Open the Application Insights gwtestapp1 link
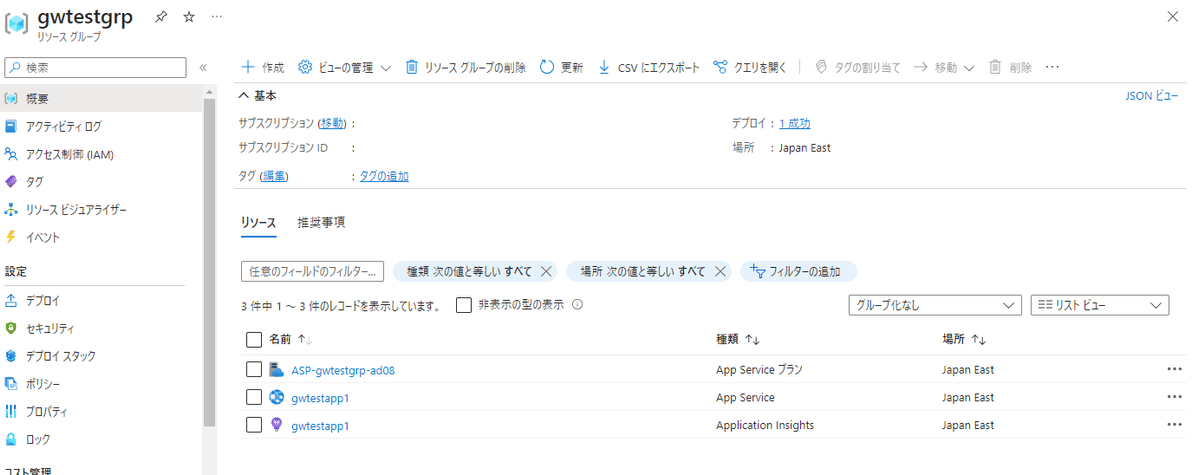This screenshot has width=1200, height=475. click(320, 425)
